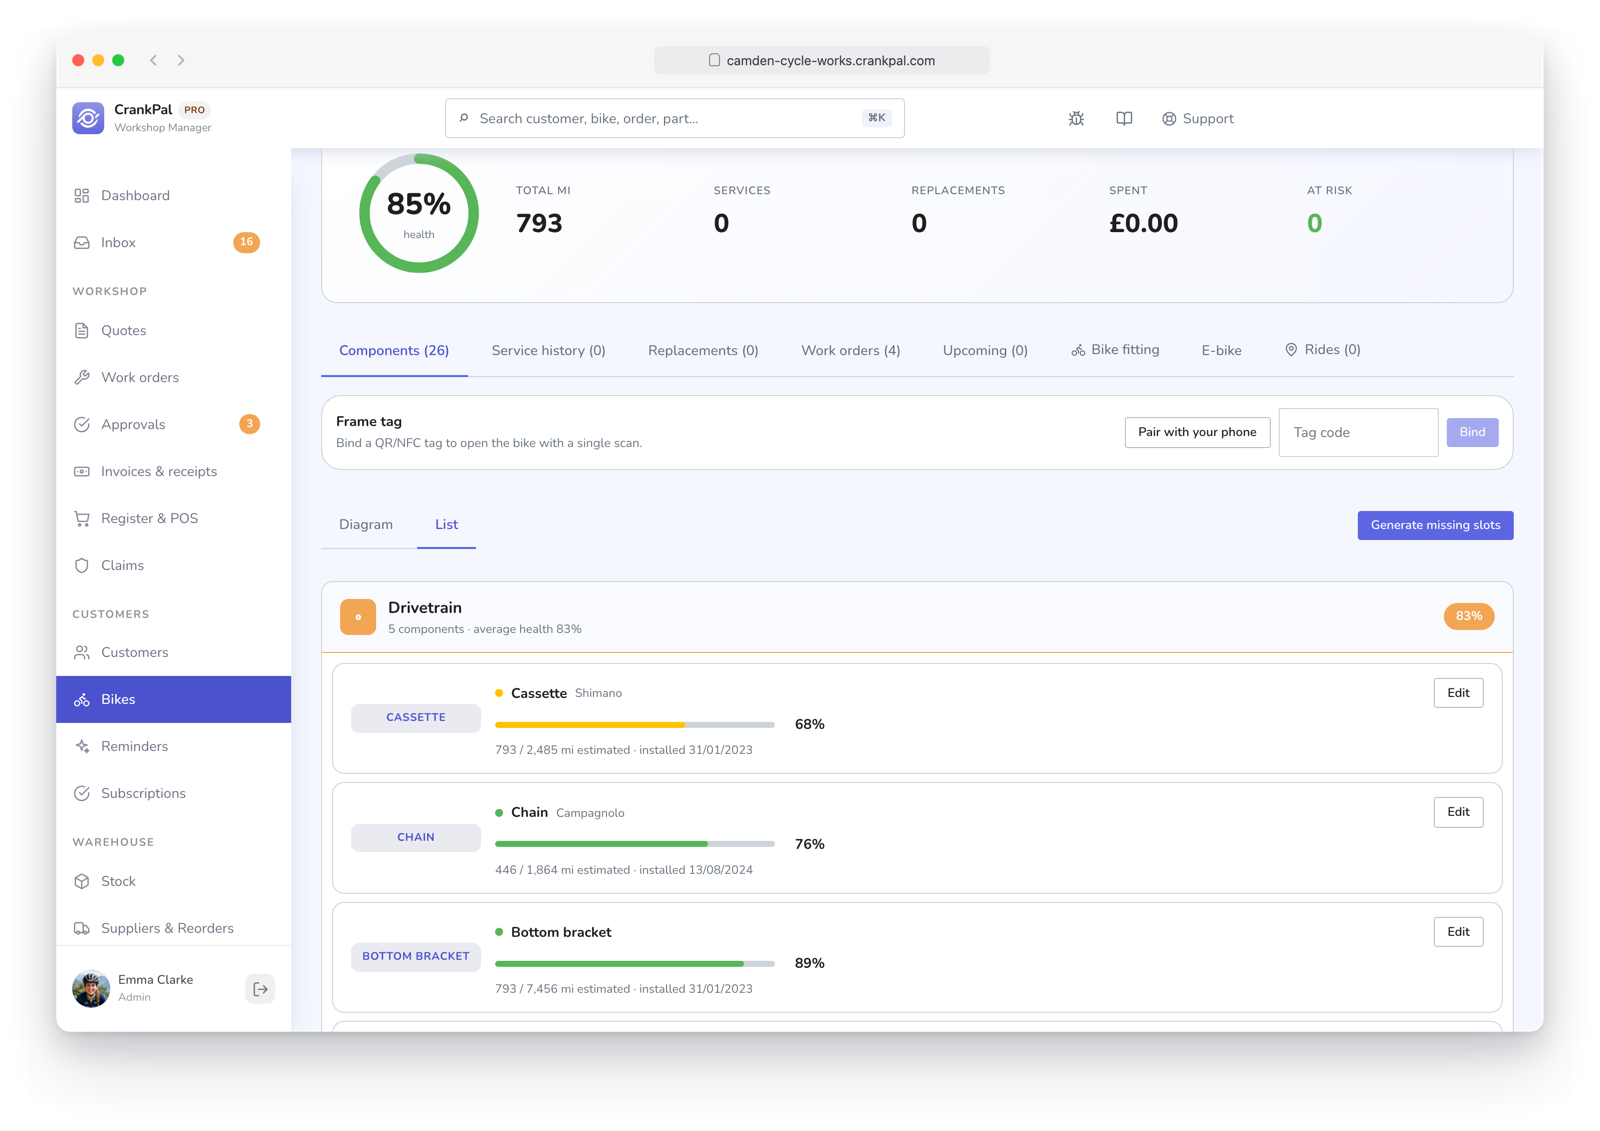Open Reminders page
Screen dimensions: 1600x1131
[173, 746]
